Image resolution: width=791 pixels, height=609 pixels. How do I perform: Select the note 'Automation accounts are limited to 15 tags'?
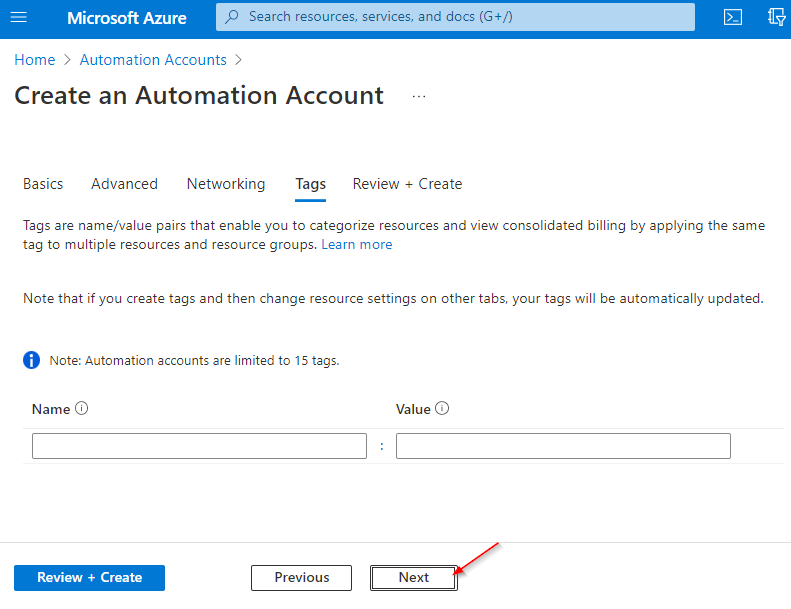[194, 361]
